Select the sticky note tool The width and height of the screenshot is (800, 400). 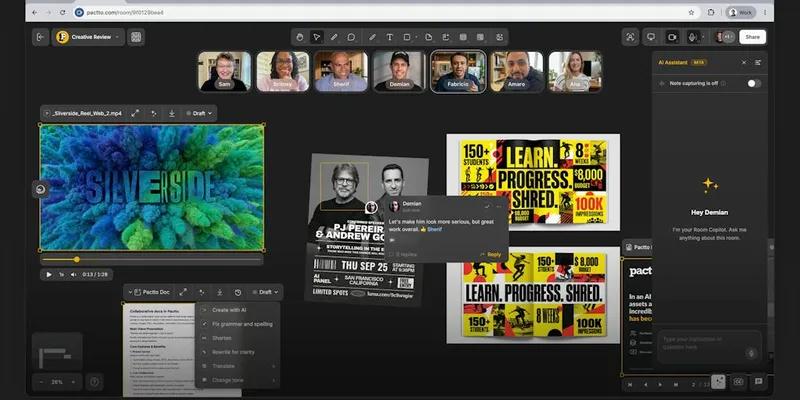(x=428, y=37)
